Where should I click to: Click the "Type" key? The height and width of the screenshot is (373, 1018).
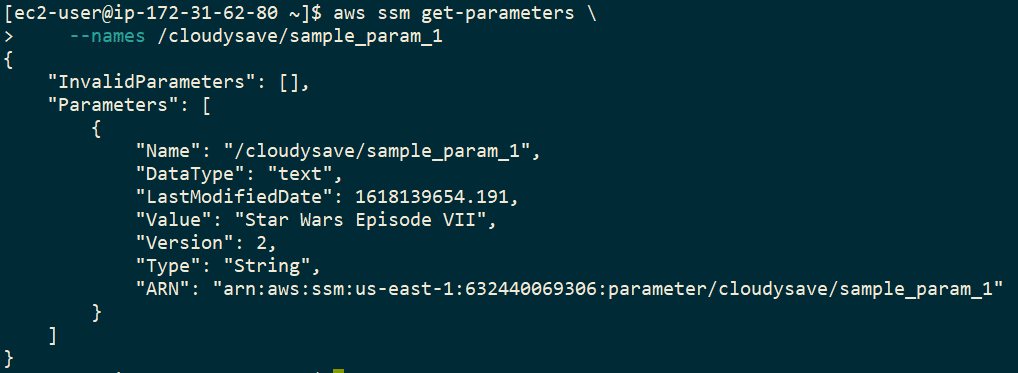168,266
